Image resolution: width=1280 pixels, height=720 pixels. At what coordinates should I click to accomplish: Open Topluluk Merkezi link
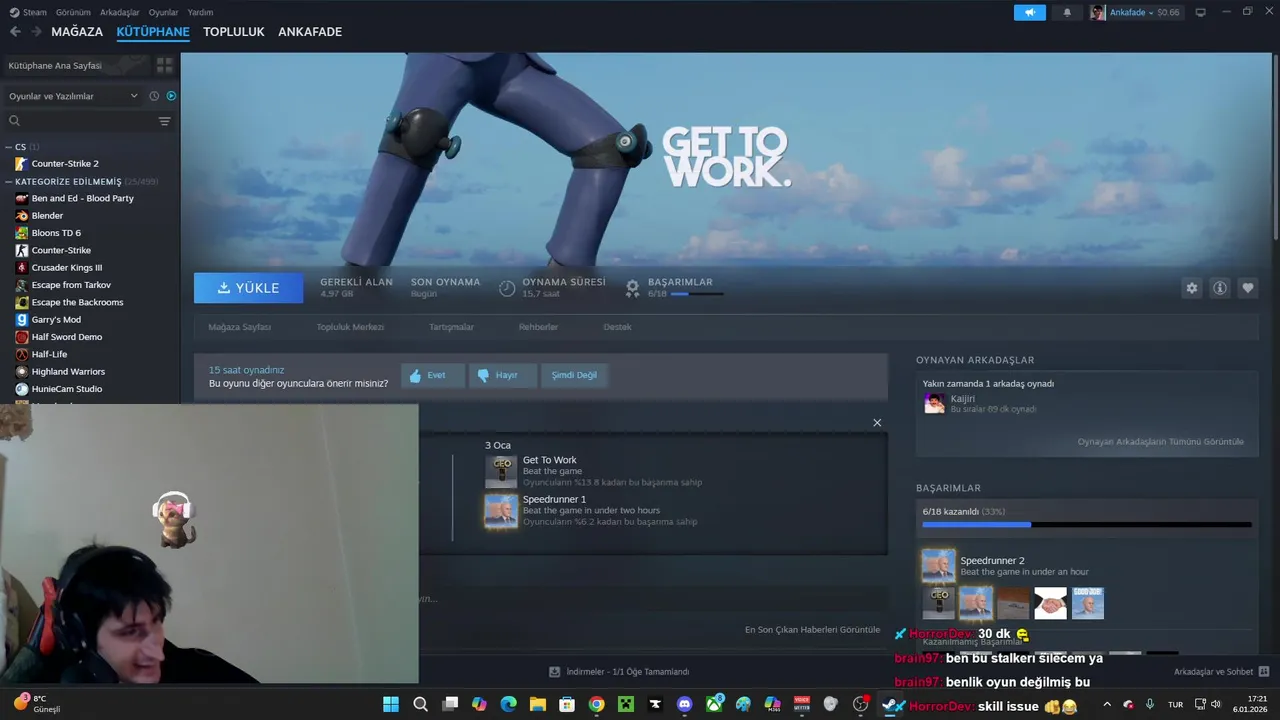(350, 327)
